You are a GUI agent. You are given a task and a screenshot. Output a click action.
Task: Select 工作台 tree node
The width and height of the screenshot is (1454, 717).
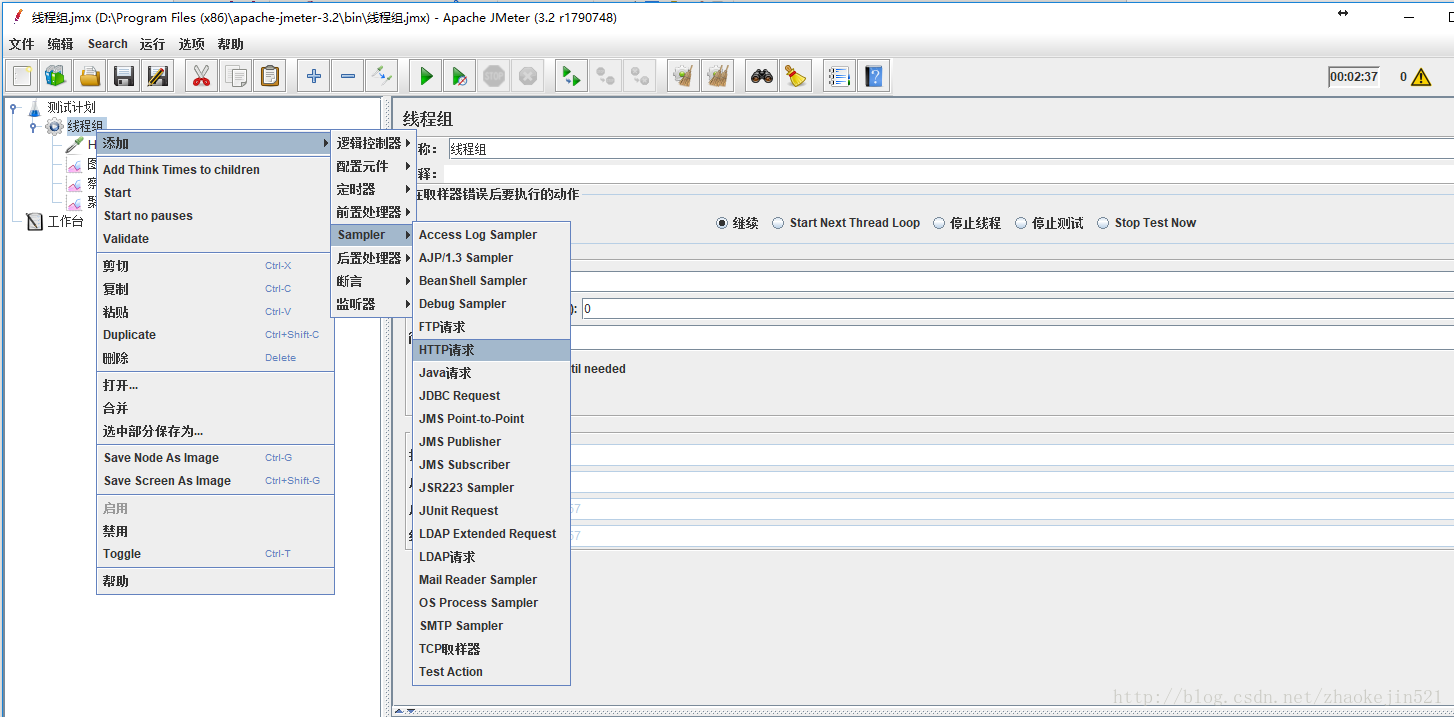tap(65, 222)
